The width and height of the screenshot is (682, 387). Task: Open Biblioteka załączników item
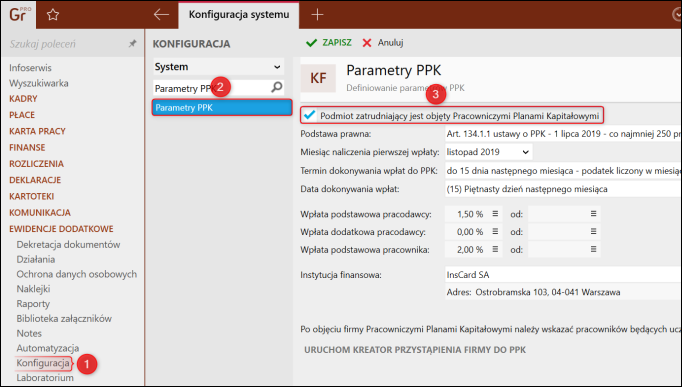click(x=64, y=318)
